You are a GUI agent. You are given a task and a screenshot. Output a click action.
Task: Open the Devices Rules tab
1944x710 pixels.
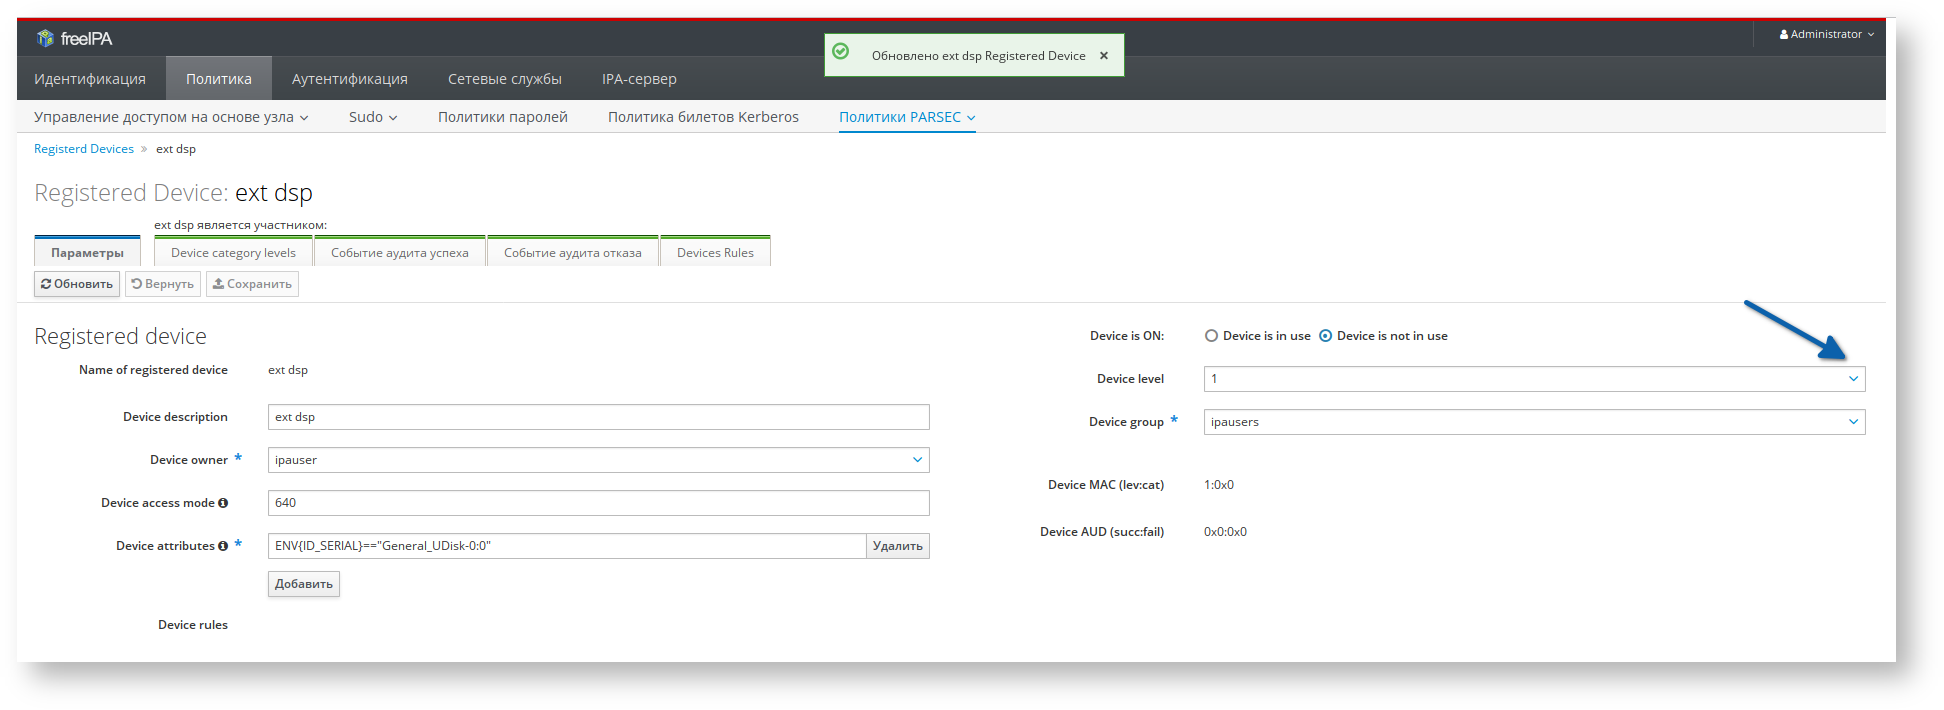click(x=715, y=253)
